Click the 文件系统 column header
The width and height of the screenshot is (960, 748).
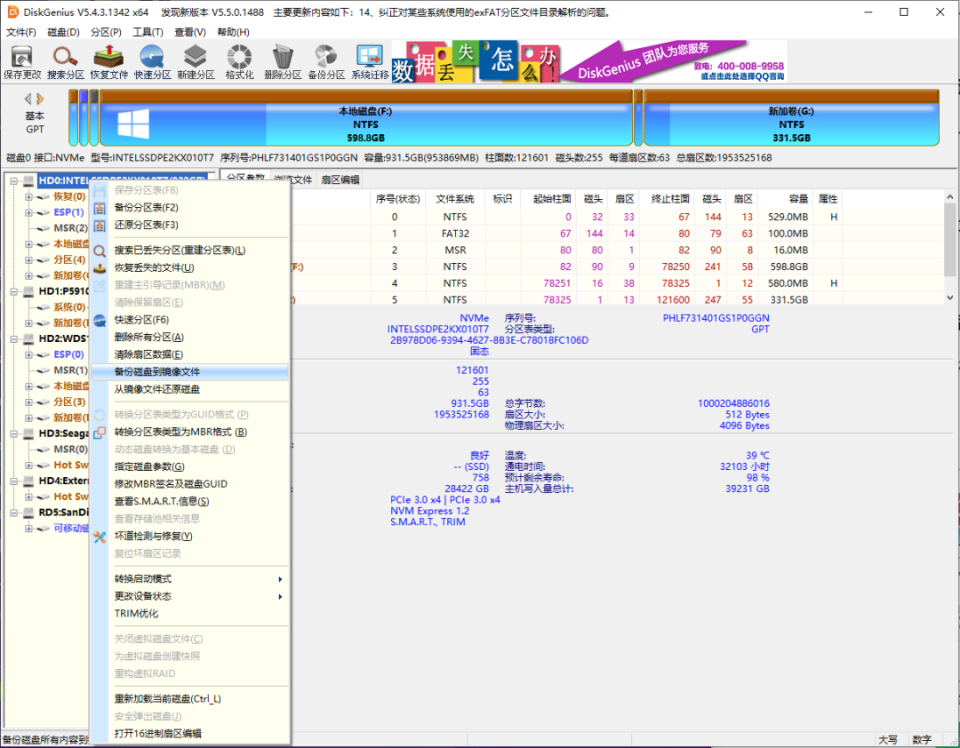(454, 199)
